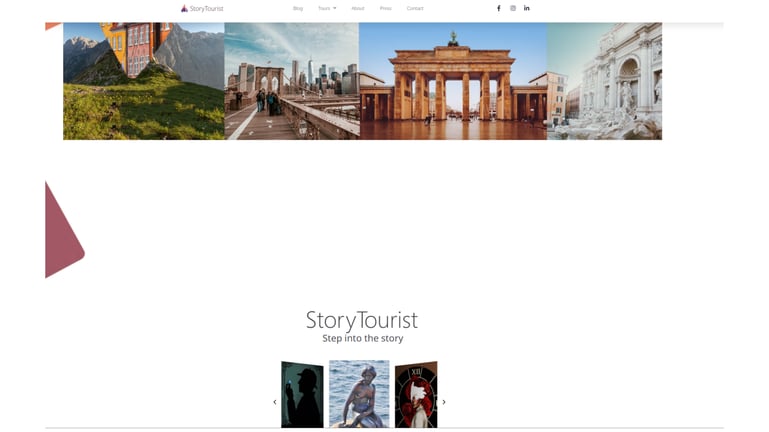769x432 pixels.
Task: Click the carousel previous arrow
Action: pyautogui.click(x=275, y=402)
